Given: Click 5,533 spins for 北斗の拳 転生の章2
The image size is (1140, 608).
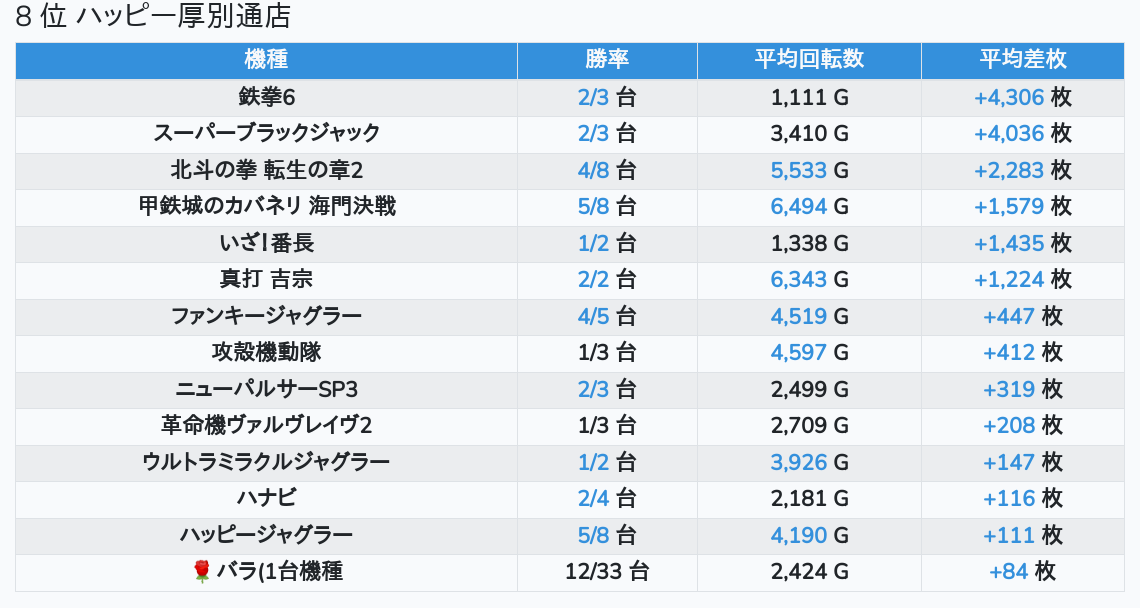Looking at the screenshot, I should click(799, 171).
